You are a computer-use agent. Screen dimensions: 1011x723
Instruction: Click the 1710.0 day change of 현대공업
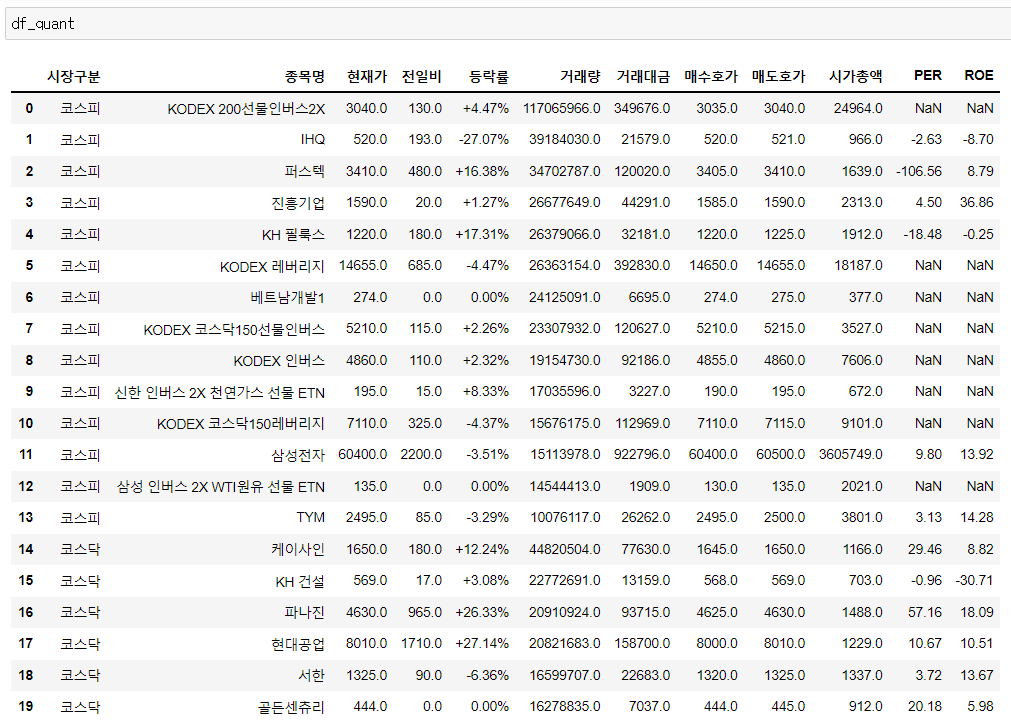(421, 643)
